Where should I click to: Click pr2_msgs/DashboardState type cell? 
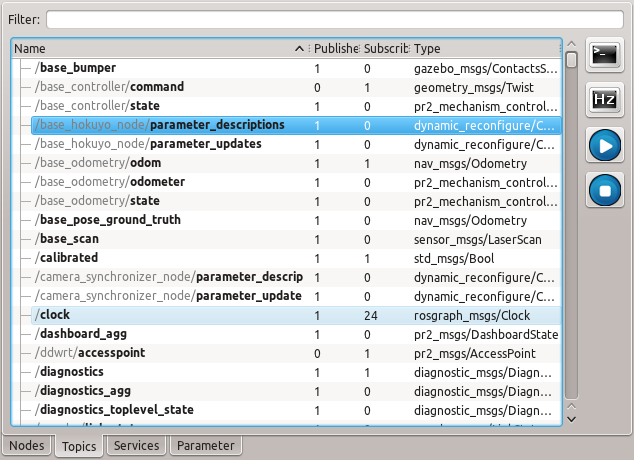pyautogui.click(x=486, y=335)
